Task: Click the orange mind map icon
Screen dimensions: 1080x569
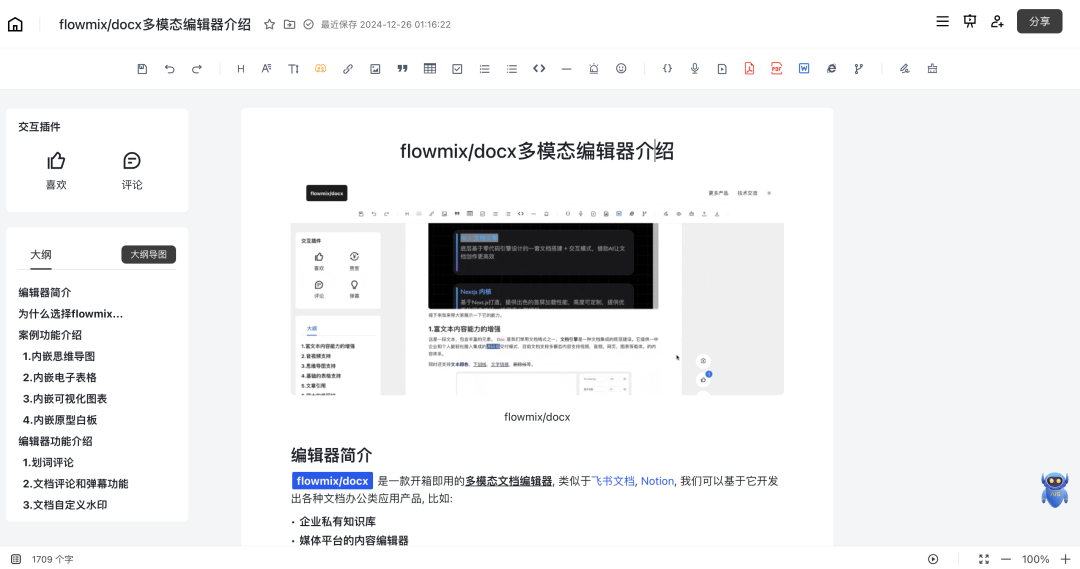Action: (x=320, y=69)
